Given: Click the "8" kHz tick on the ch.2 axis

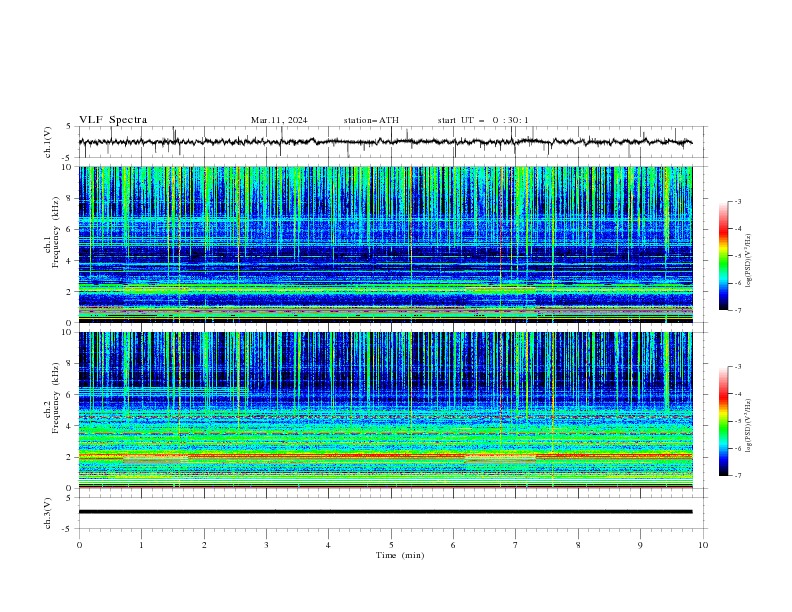Looking at the screenshot, I should (x=70, y=364).
